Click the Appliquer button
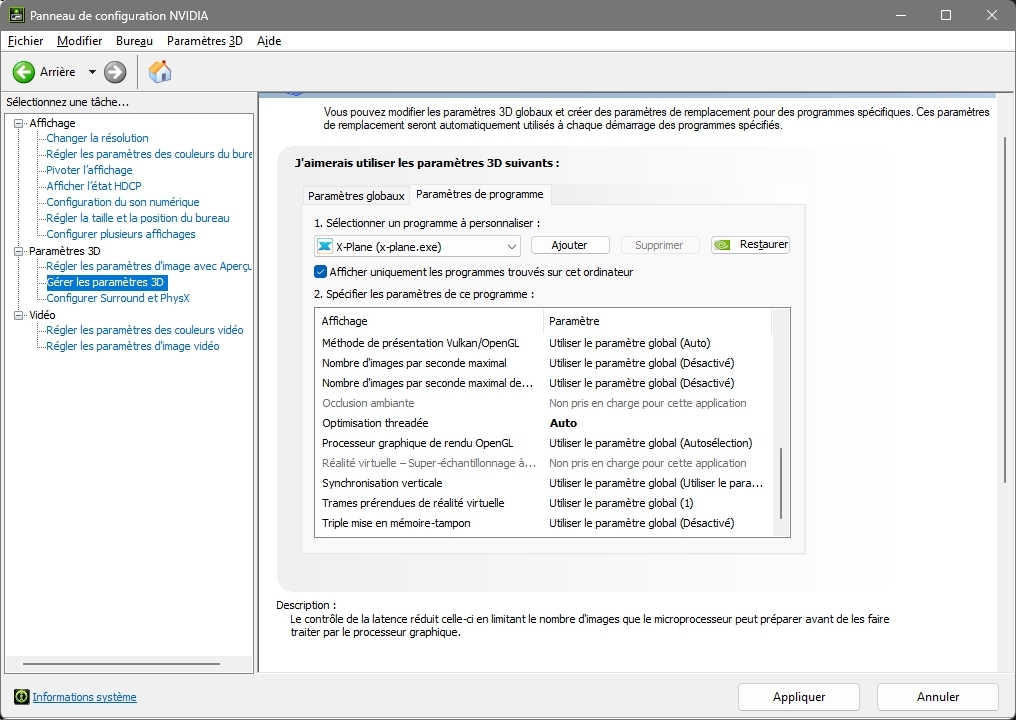1016x720 pixels. 798,697
